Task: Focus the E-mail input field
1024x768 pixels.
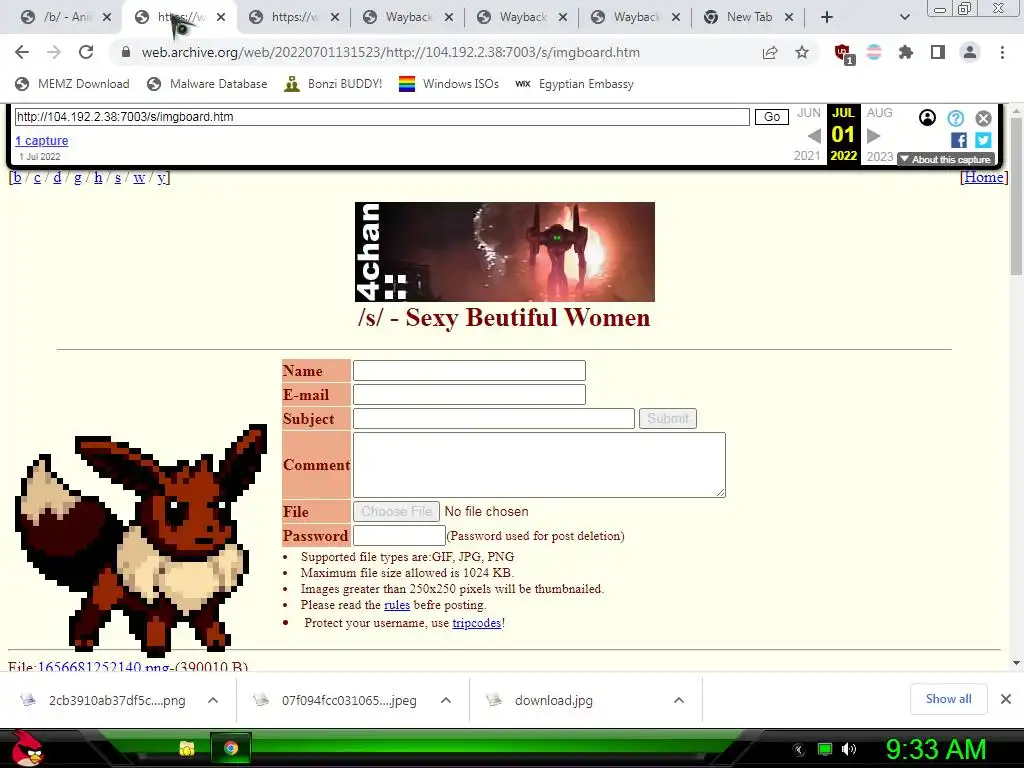Action: point(469,394)
